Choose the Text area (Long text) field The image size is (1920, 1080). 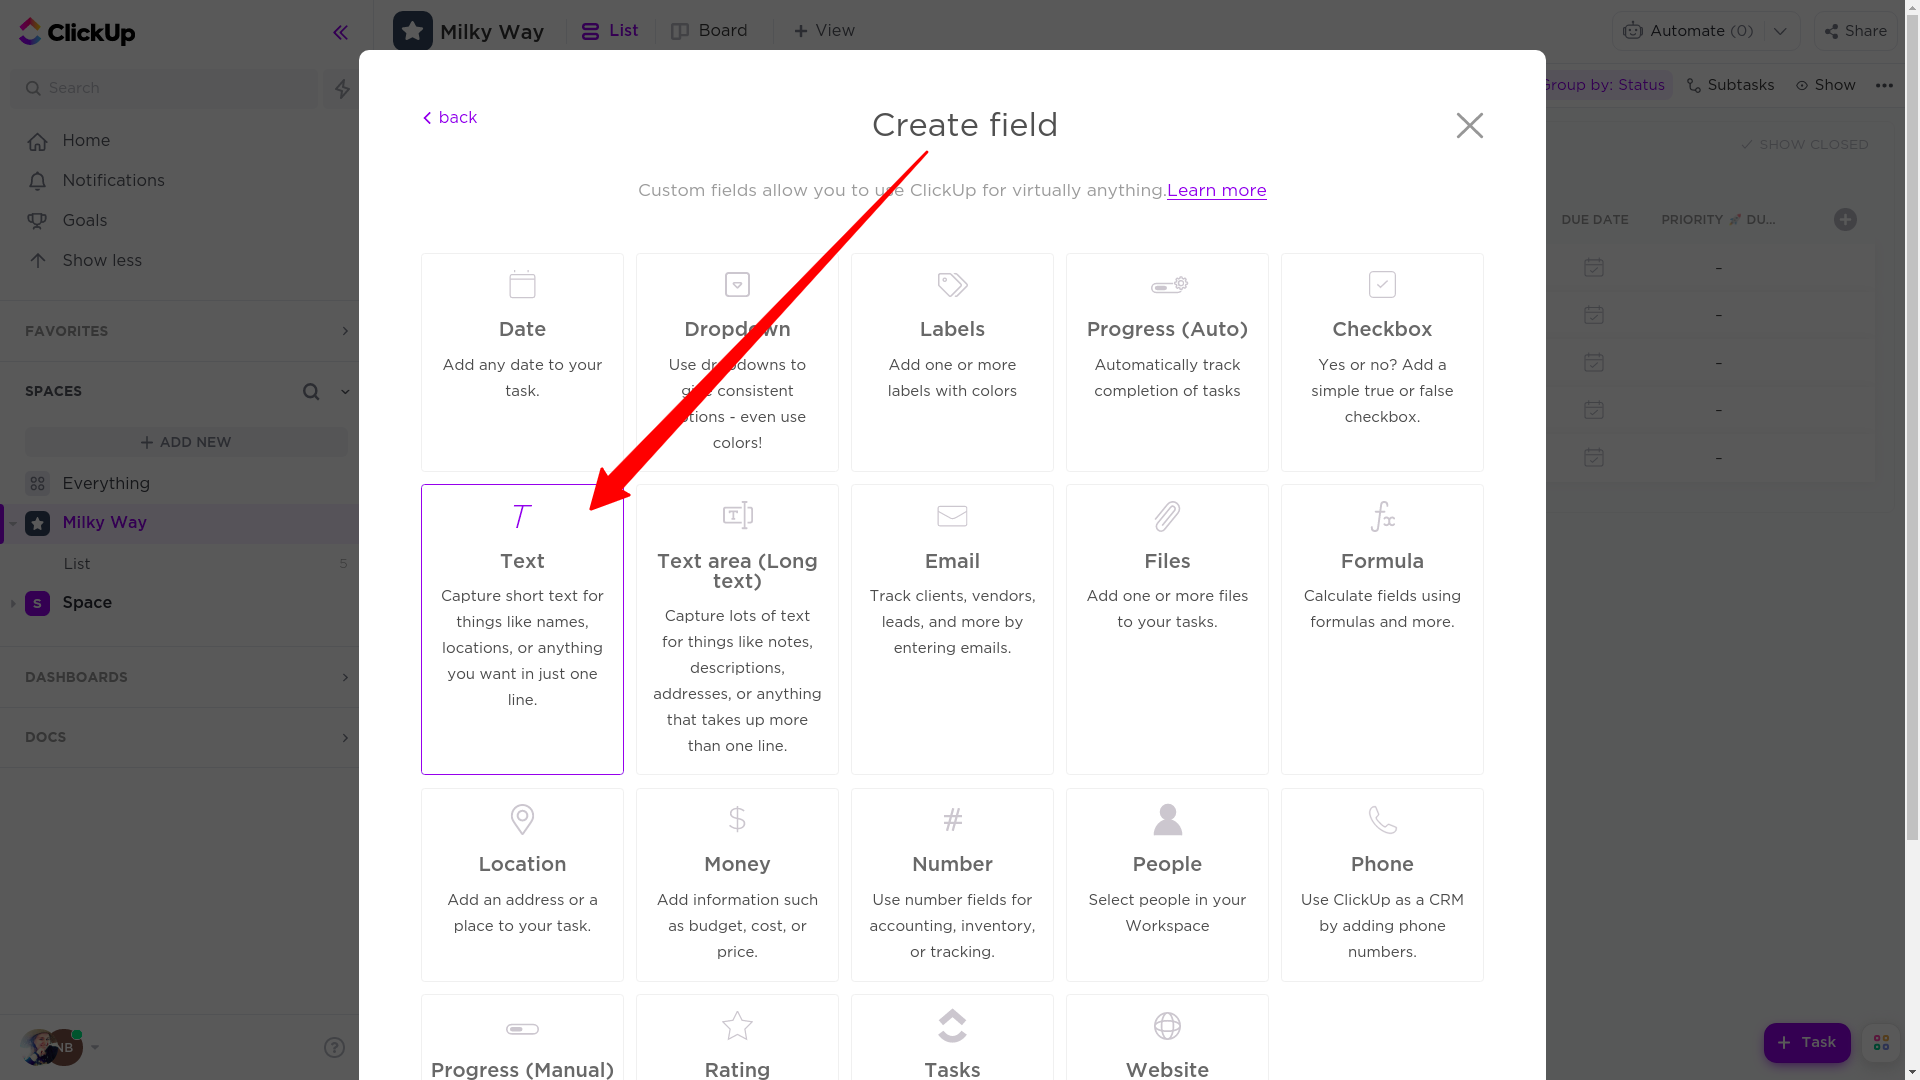[737, 629]
